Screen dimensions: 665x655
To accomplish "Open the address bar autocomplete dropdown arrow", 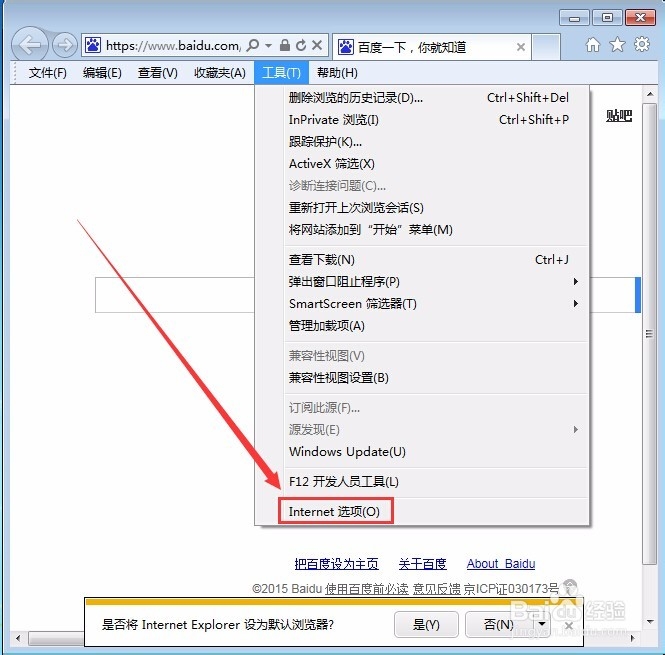I will click(x=268, y=45).
